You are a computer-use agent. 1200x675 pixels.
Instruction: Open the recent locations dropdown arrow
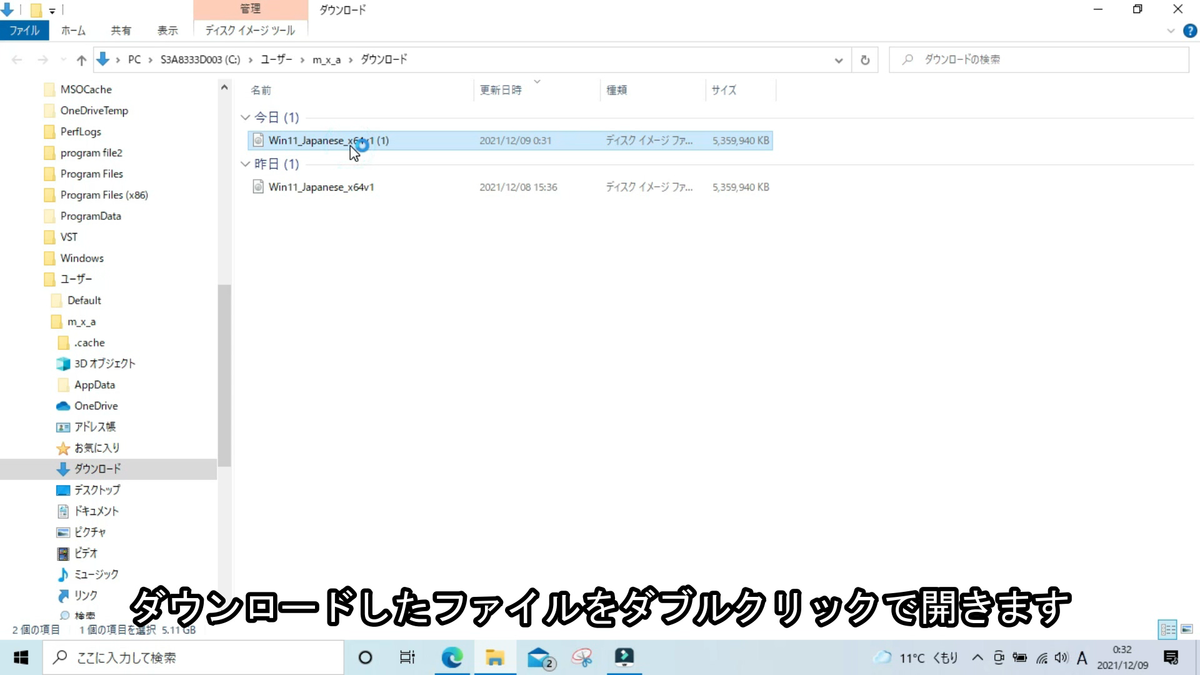63,60
